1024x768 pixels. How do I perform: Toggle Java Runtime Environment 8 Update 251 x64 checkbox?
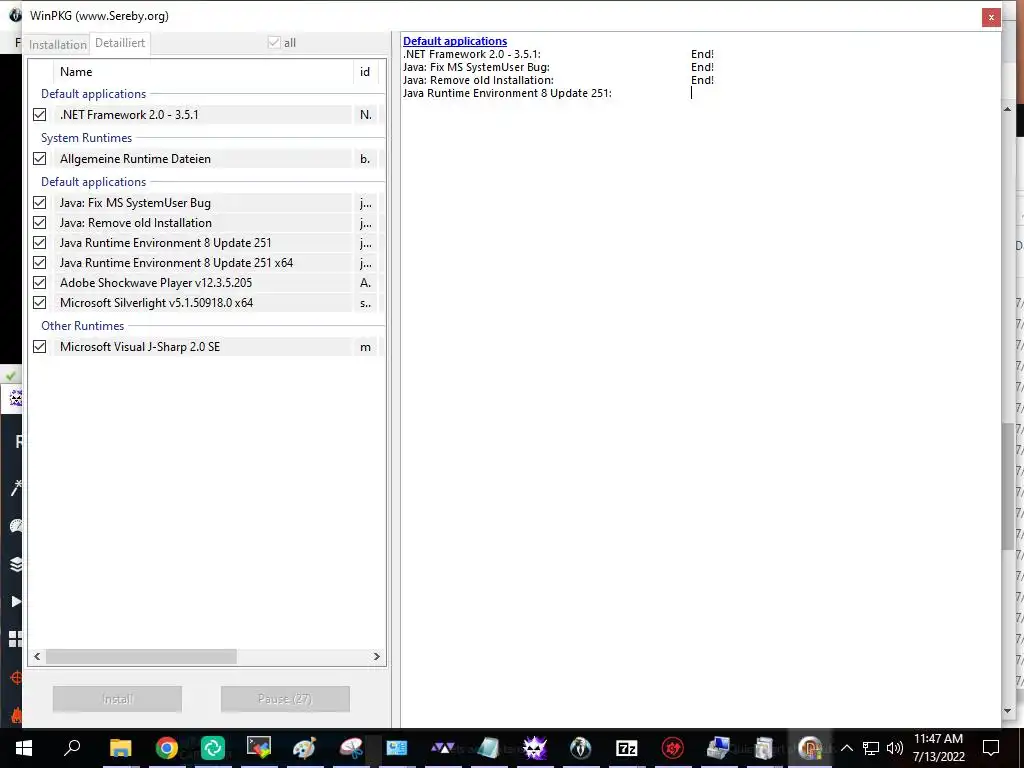tap(40, 263)
